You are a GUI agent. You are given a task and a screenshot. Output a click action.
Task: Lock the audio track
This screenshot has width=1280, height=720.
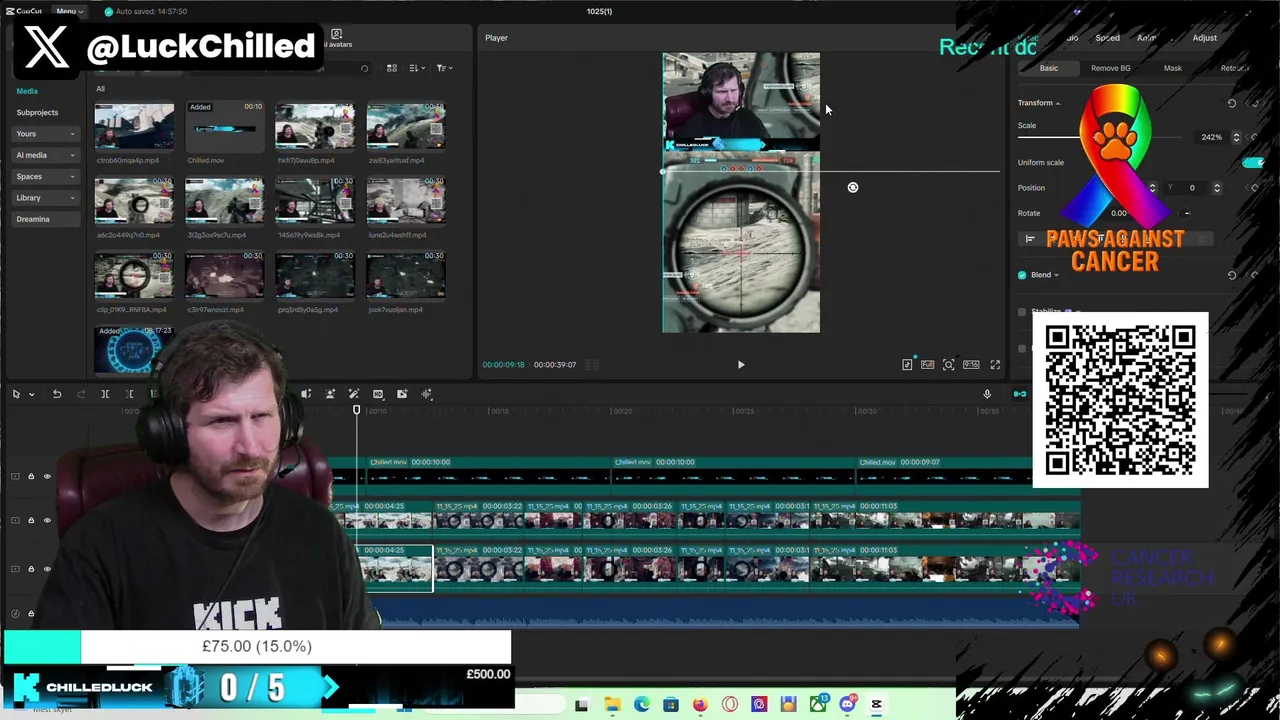click(31, 613)
